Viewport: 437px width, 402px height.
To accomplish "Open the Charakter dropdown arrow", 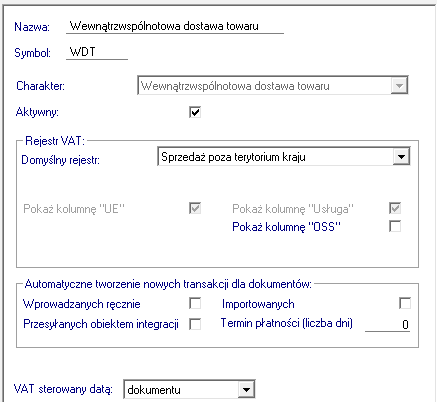I will (x=399, y=86).
